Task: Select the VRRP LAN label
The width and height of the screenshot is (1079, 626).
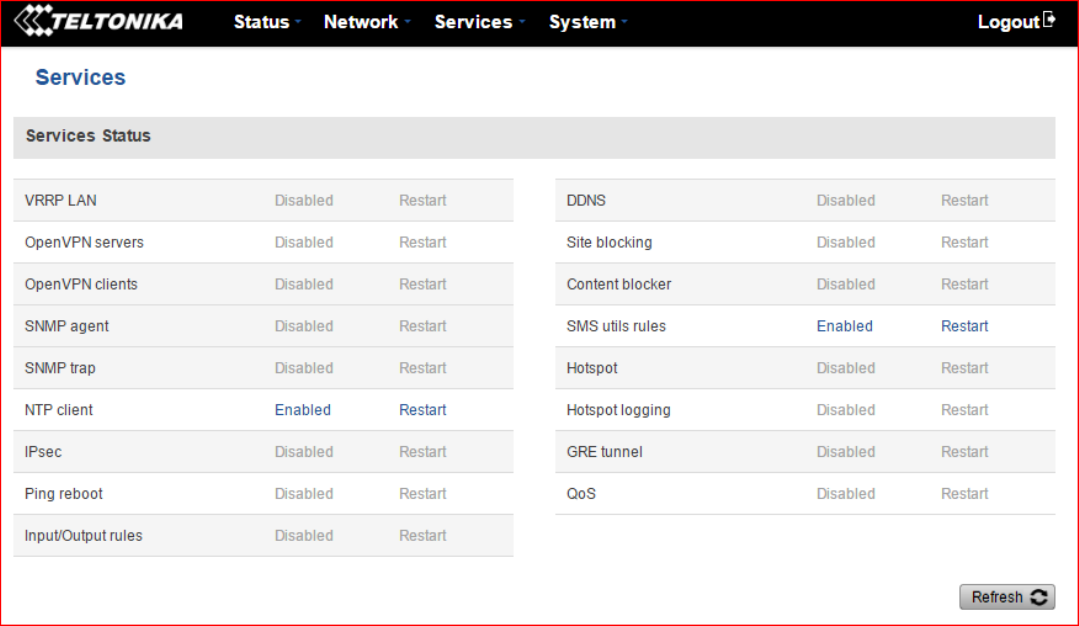Action: [x=61, y=200]
